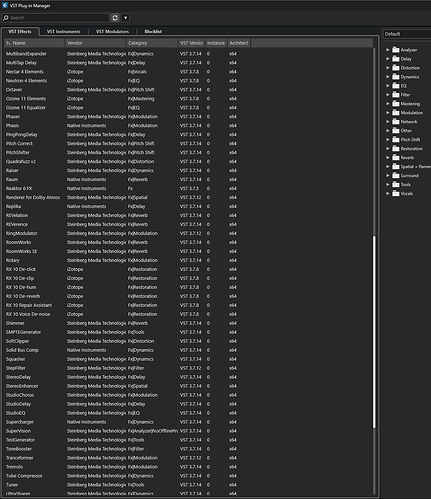Expand the Filter folder

(388, 95)
